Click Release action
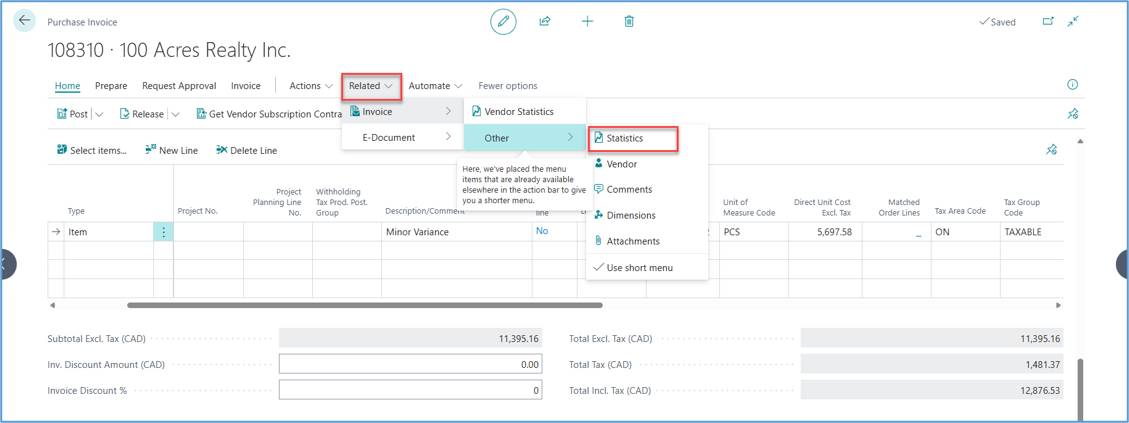The width and height of the screenshot is (1129, 423). pyautogui.click(x=141, y=114)
